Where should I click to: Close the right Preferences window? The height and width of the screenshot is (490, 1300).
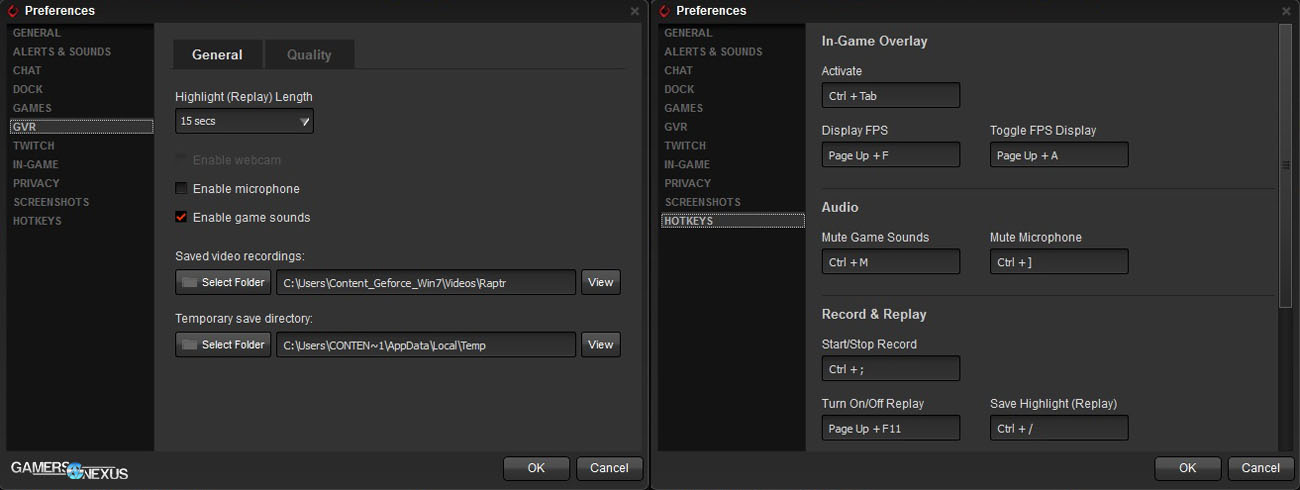click(x=1287, y=11)
